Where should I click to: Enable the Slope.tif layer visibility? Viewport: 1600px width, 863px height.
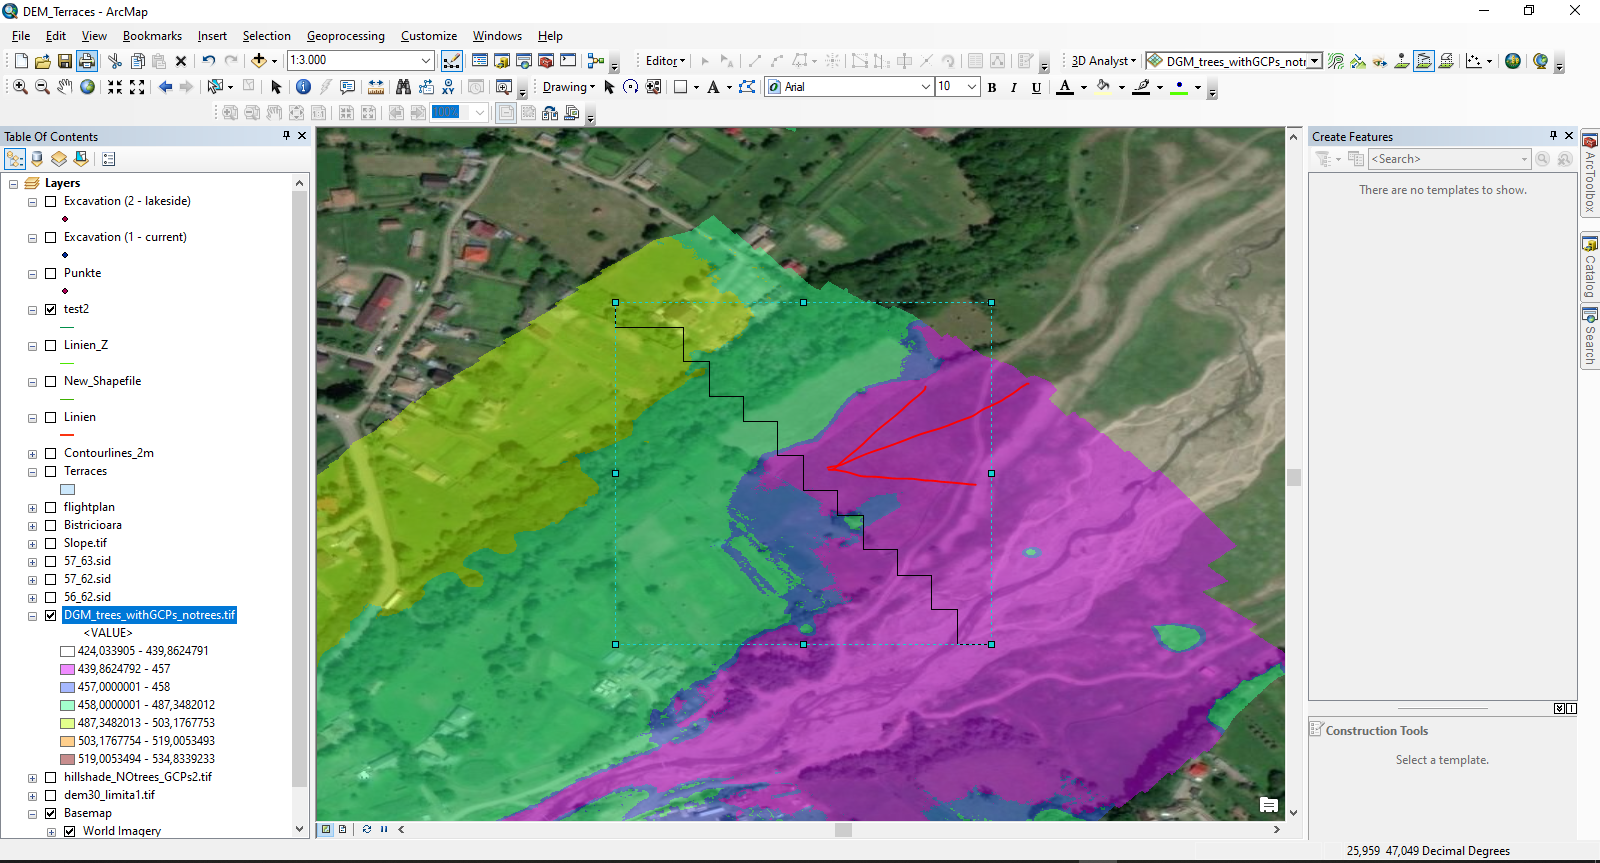tap(50, 543)
